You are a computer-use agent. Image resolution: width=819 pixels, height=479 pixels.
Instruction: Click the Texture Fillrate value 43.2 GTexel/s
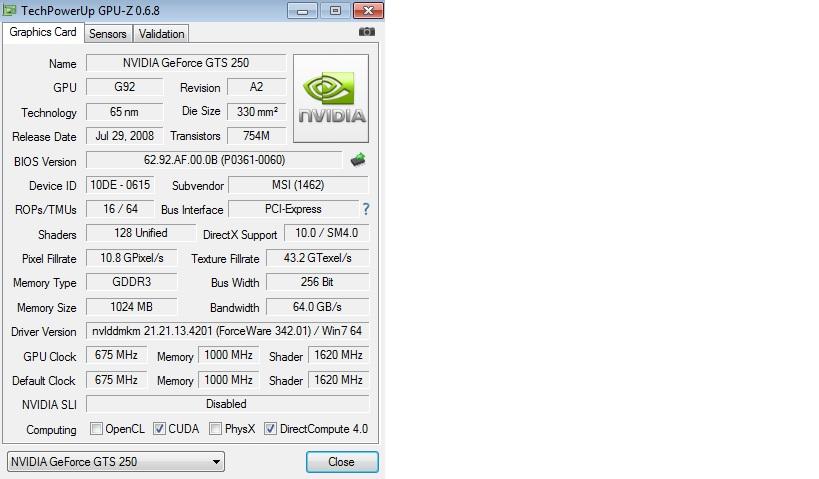pyautogui.click(x=318, y=258)
